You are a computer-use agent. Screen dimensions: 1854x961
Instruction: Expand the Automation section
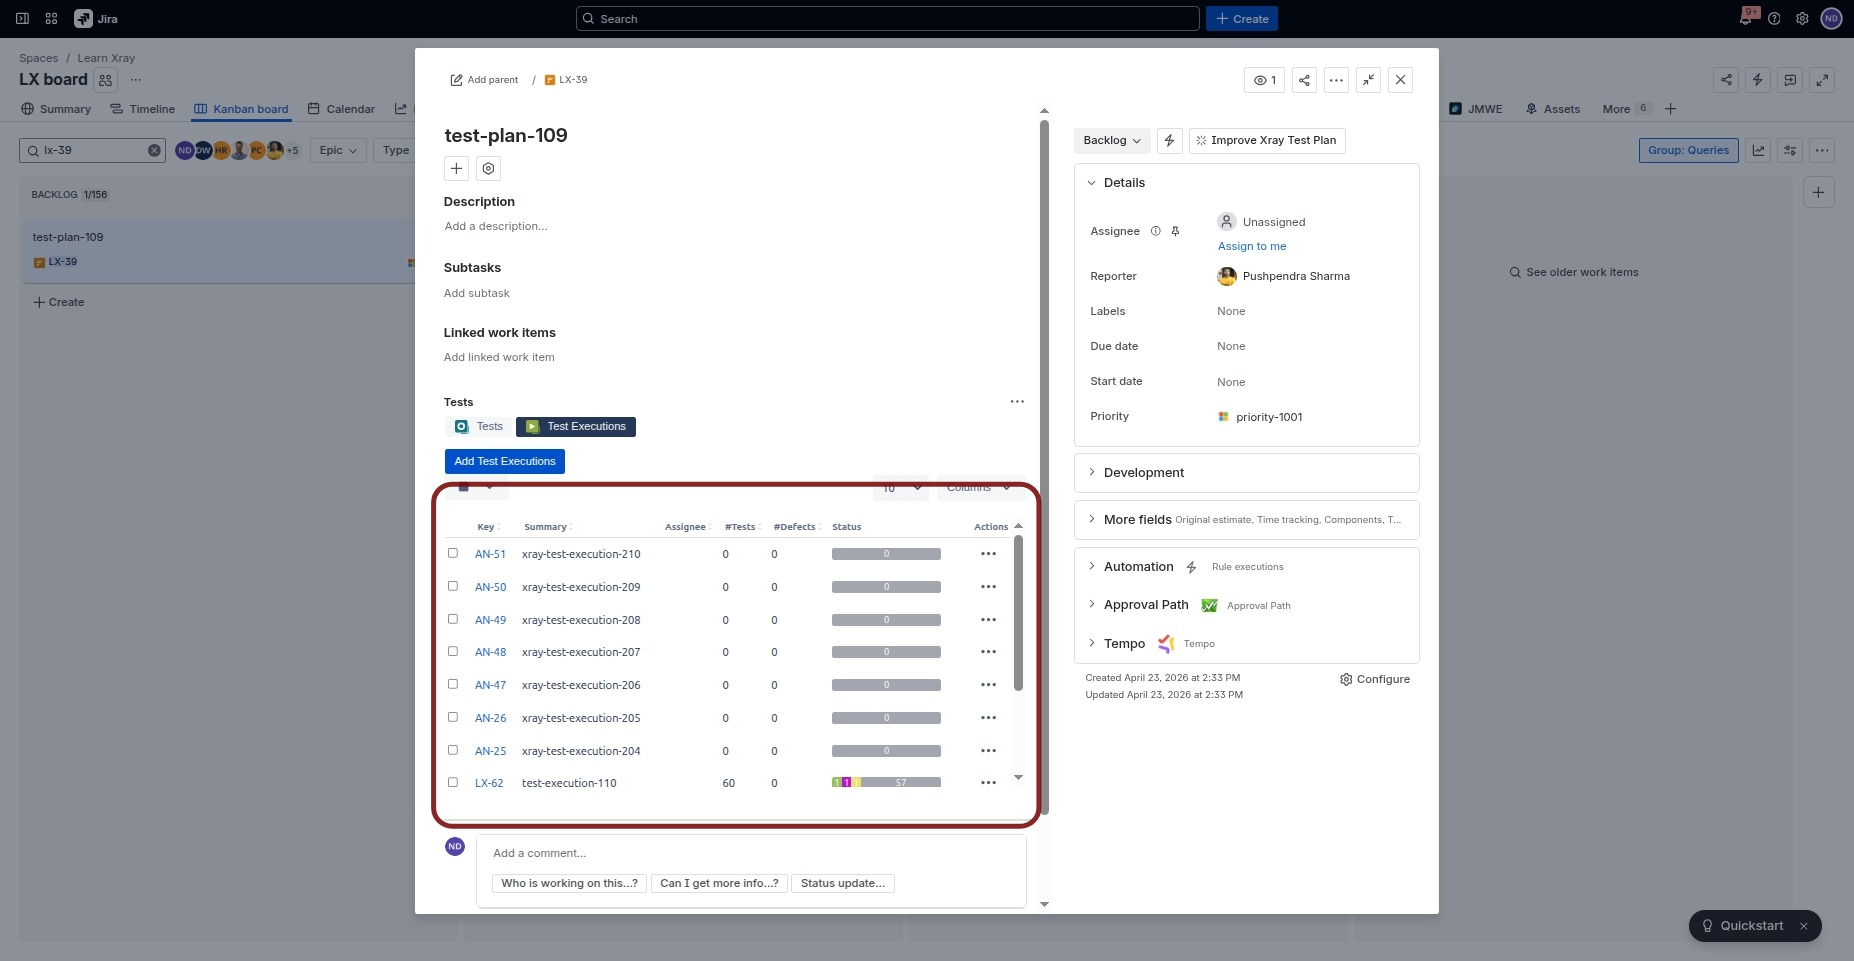pos(1091,566)
